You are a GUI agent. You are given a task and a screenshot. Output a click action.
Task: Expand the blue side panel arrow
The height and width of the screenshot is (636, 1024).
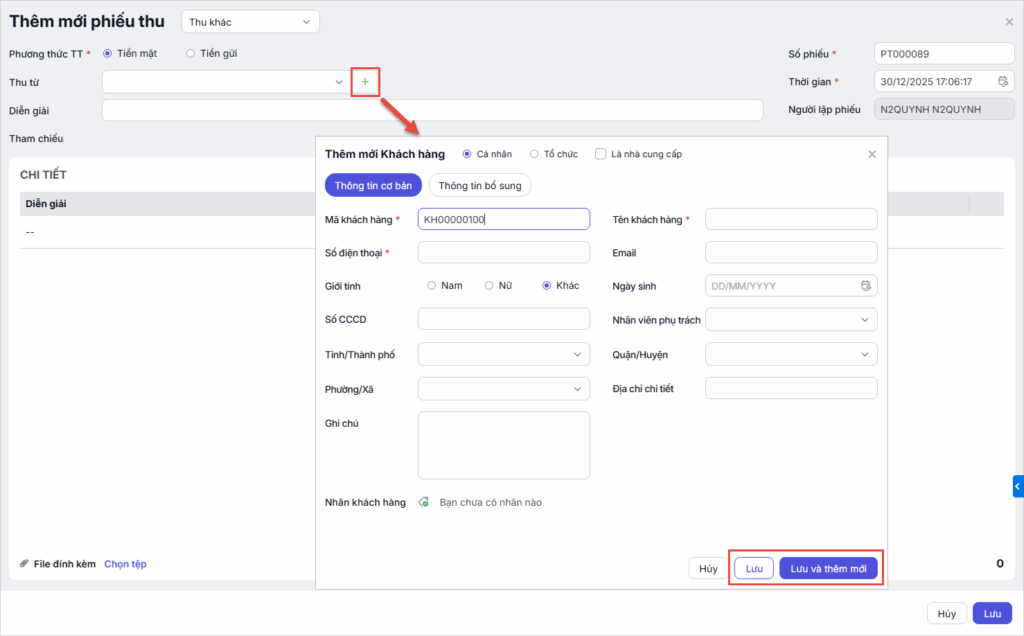coord(1017,486)
